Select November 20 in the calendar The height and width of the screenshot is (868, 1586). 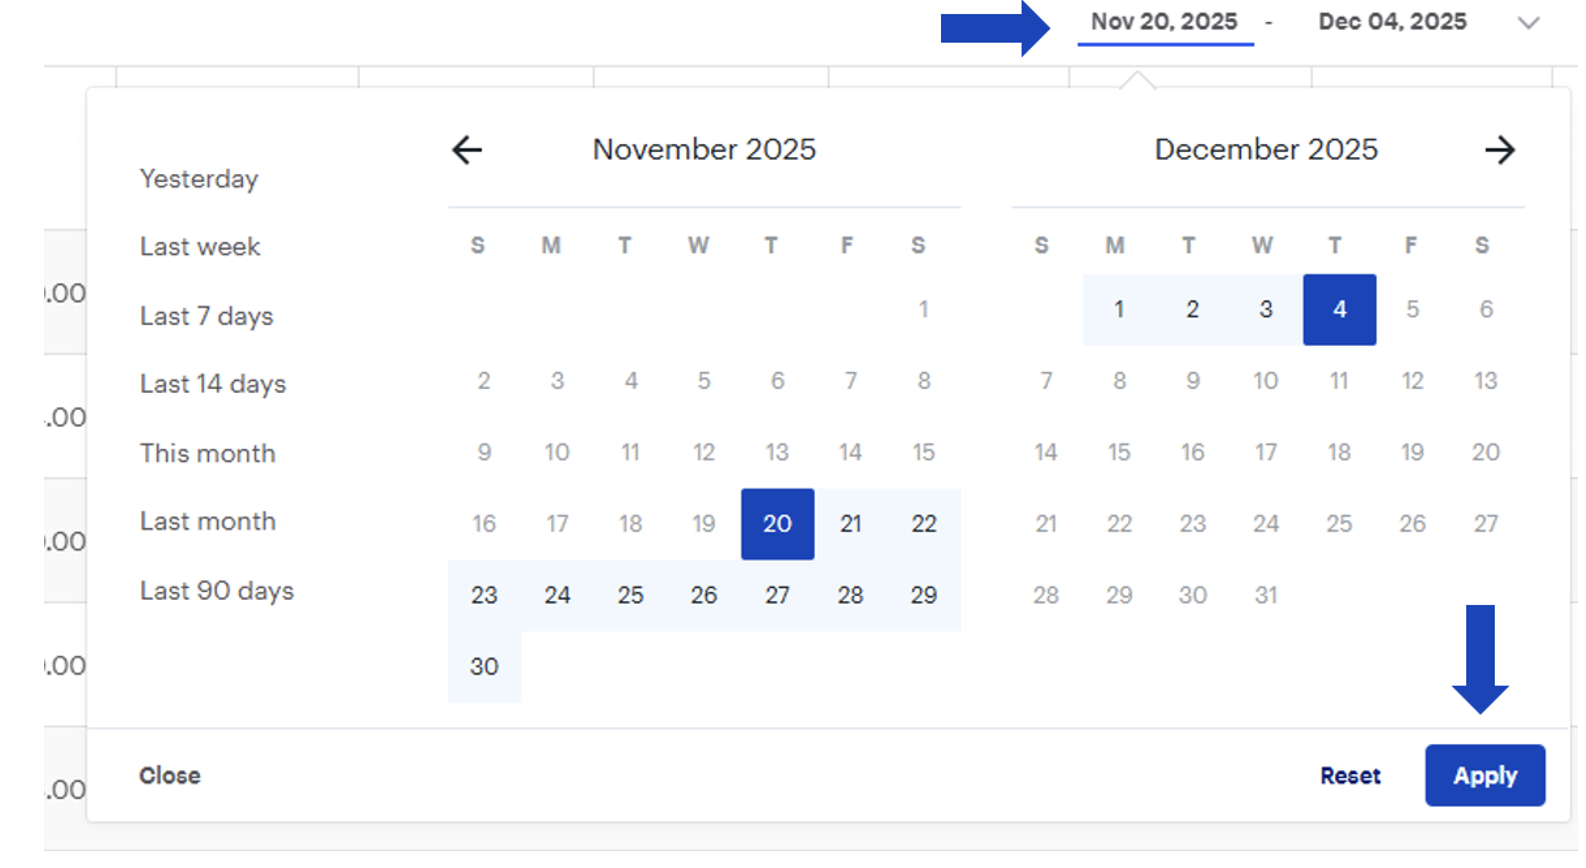[x=777, y=524]
